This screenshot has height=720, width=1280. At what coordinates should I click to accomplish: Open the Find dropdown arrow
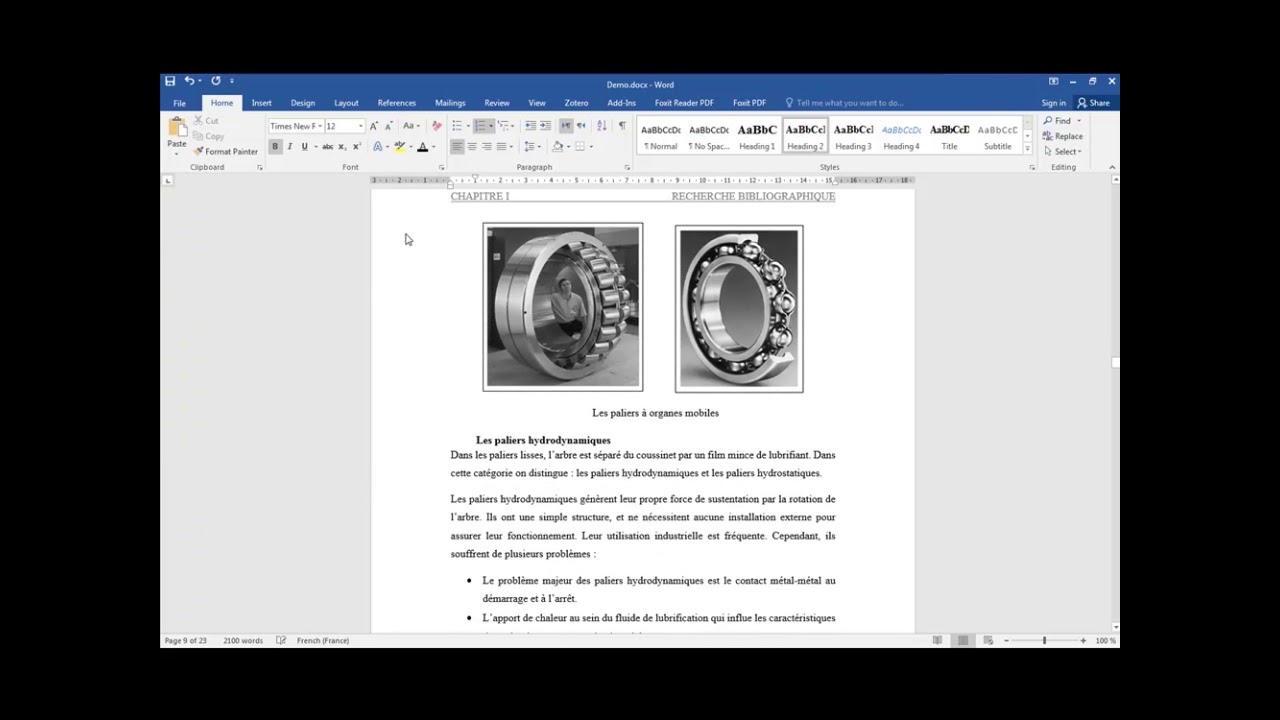pyautogui.click(x=1079, y=121)
